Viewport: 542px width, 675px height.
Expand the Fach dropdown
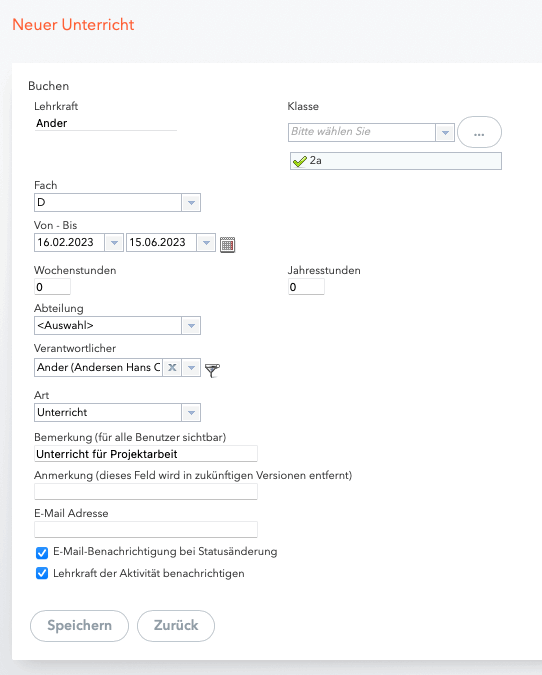click(x=191, y=202)
